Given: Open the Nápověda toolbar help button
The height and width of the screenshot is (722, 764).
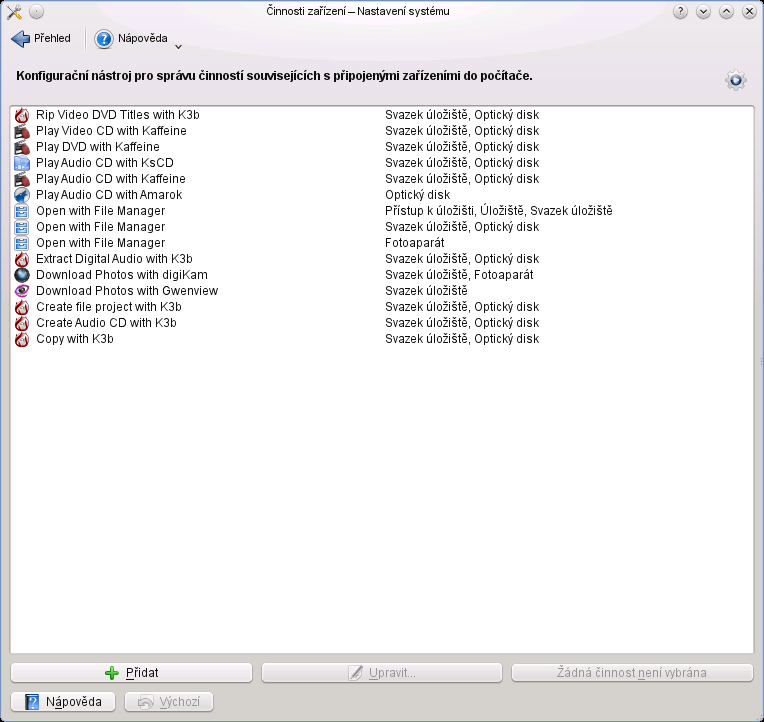Looking at the screenshot, I should [x=131, y=38].
